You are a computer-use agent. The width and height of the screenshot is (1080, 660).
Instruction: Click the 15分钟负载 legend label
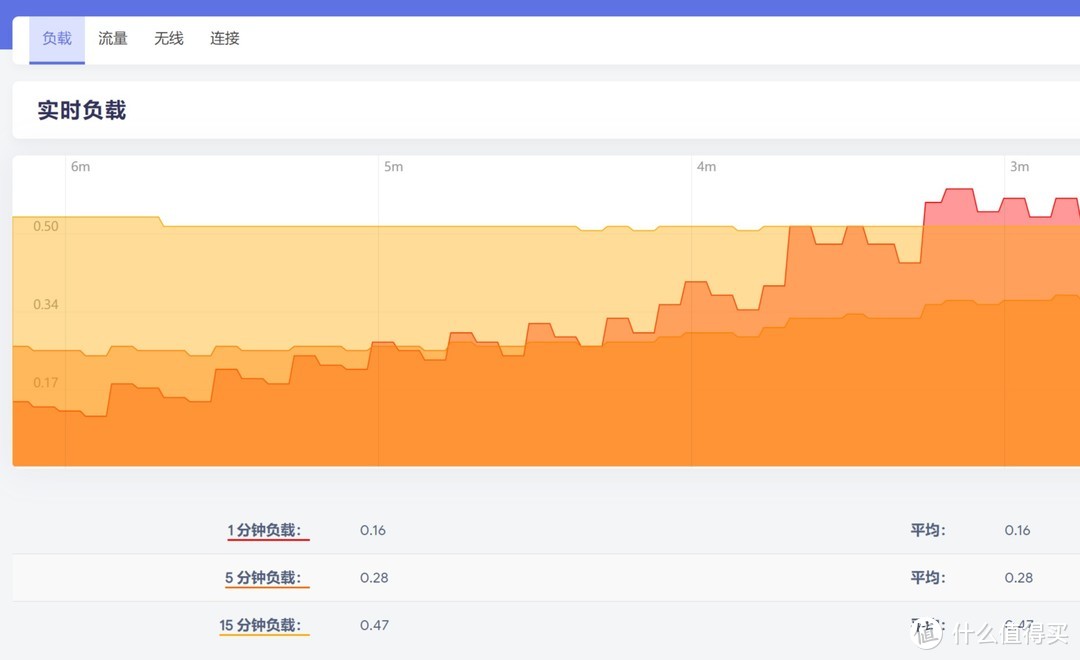[263, 624]
